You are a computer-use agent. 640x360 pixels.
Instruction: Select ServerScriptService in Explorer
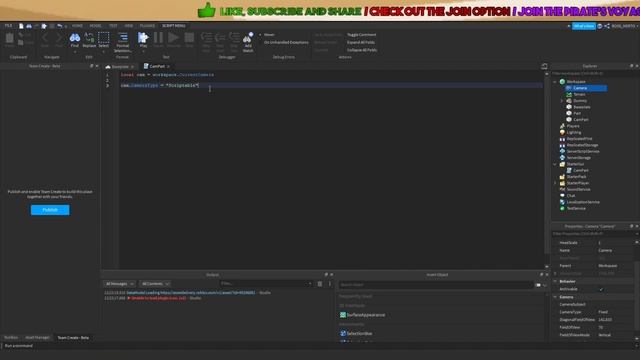click(x=582, y=151)
